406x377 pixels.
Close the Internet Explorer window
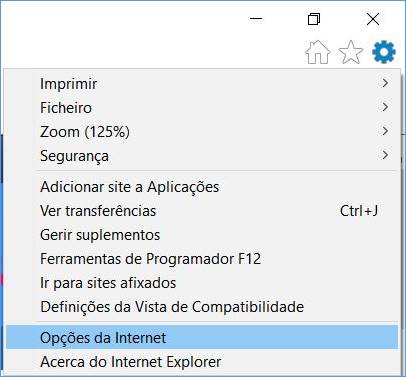[x=373, y=19]
